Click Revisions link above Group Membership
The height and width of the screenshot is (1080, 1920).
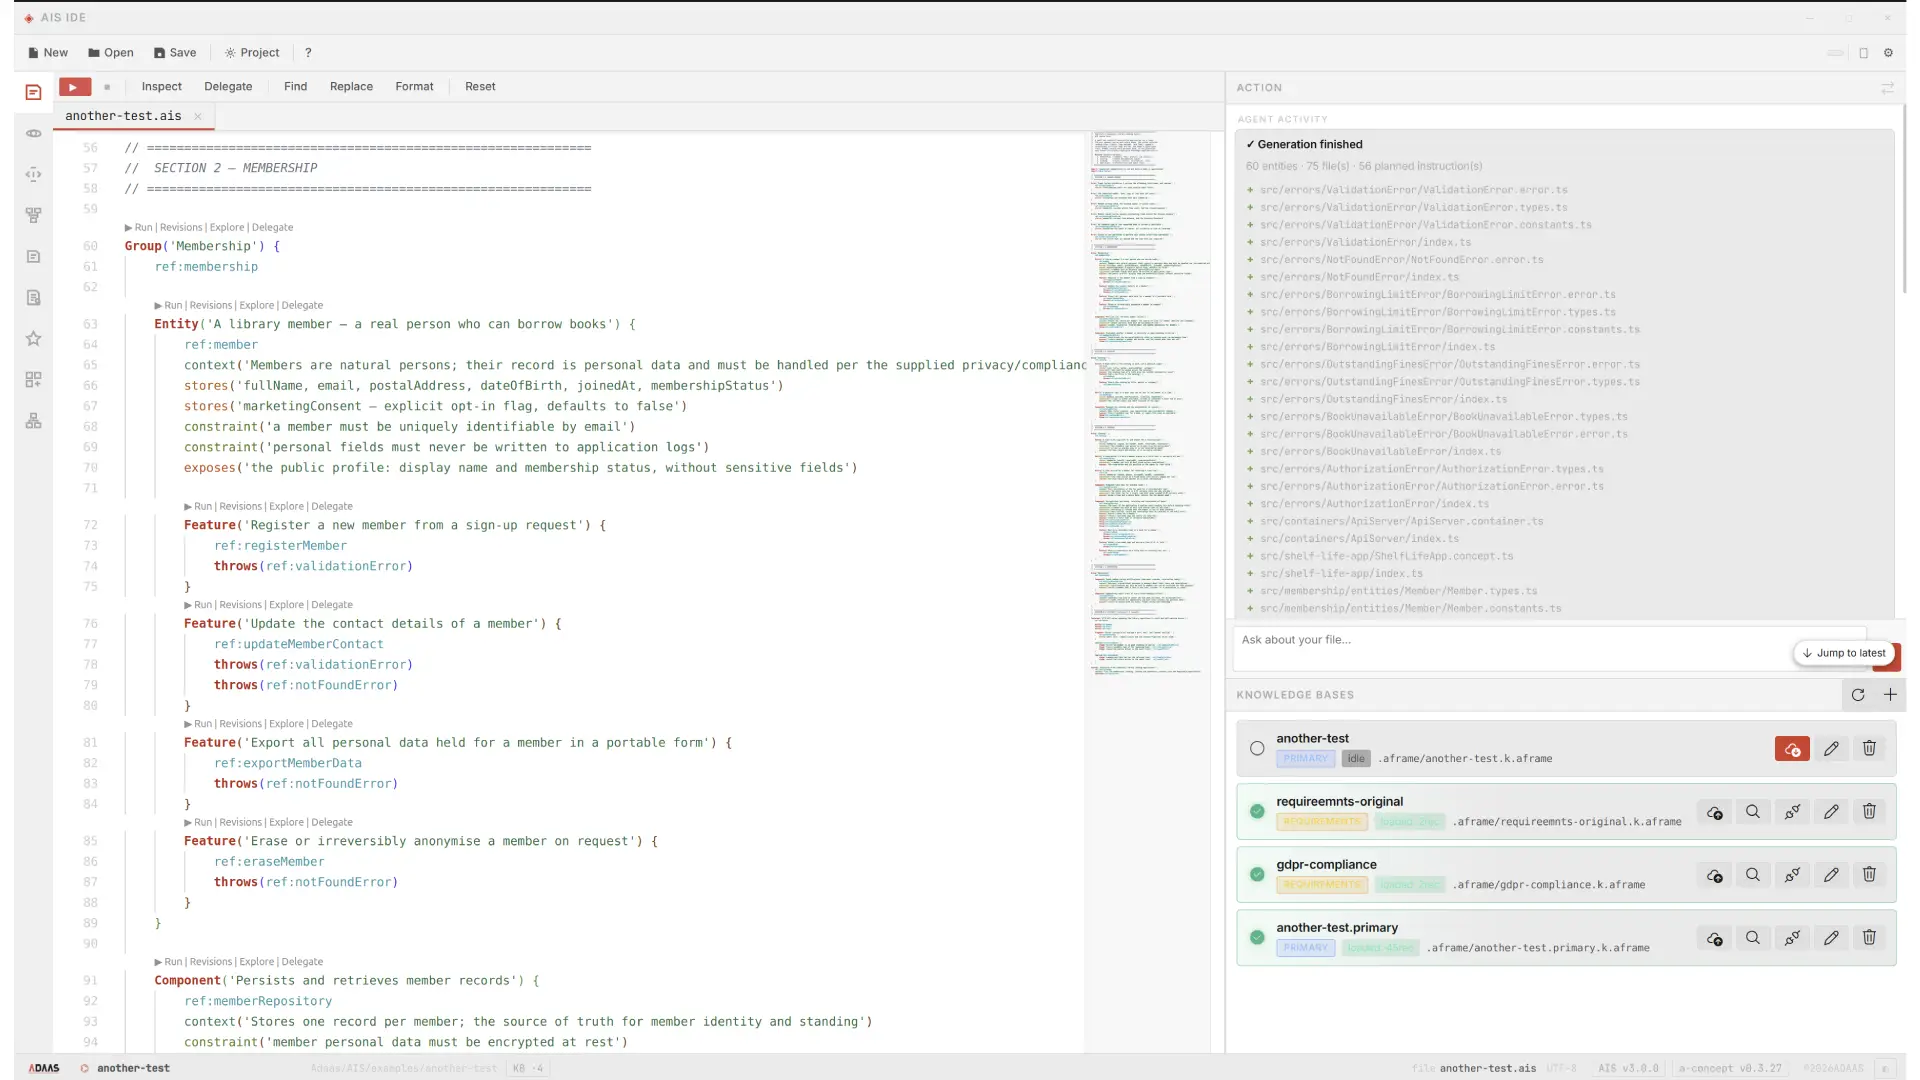pyautogui.click(x=181, y=227)
